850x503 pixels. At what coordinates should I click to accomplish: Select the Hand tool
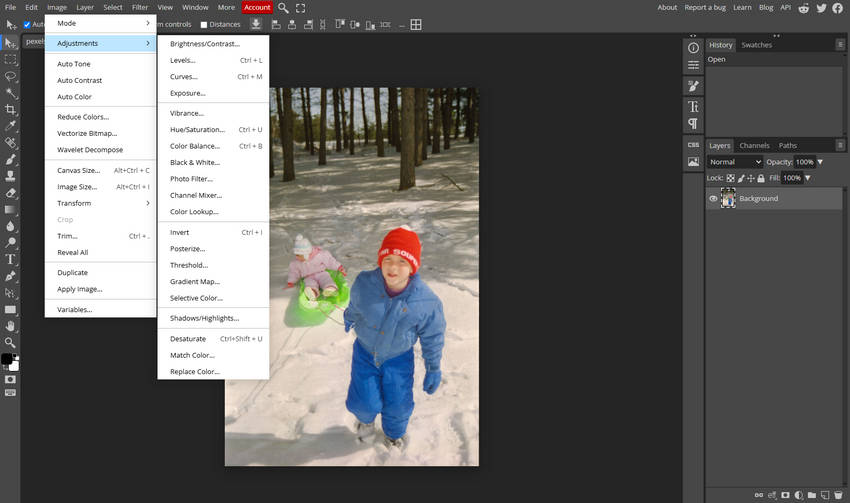tap(10, 326)
